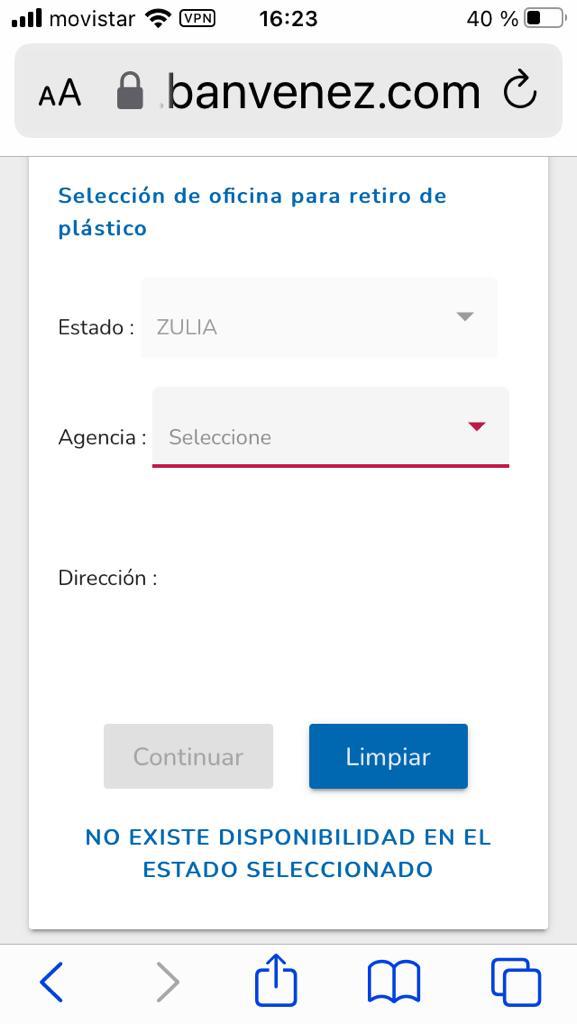Reload the page with refresh icon
Screen dimensions: 577x1024
click(x=520, y=91)
